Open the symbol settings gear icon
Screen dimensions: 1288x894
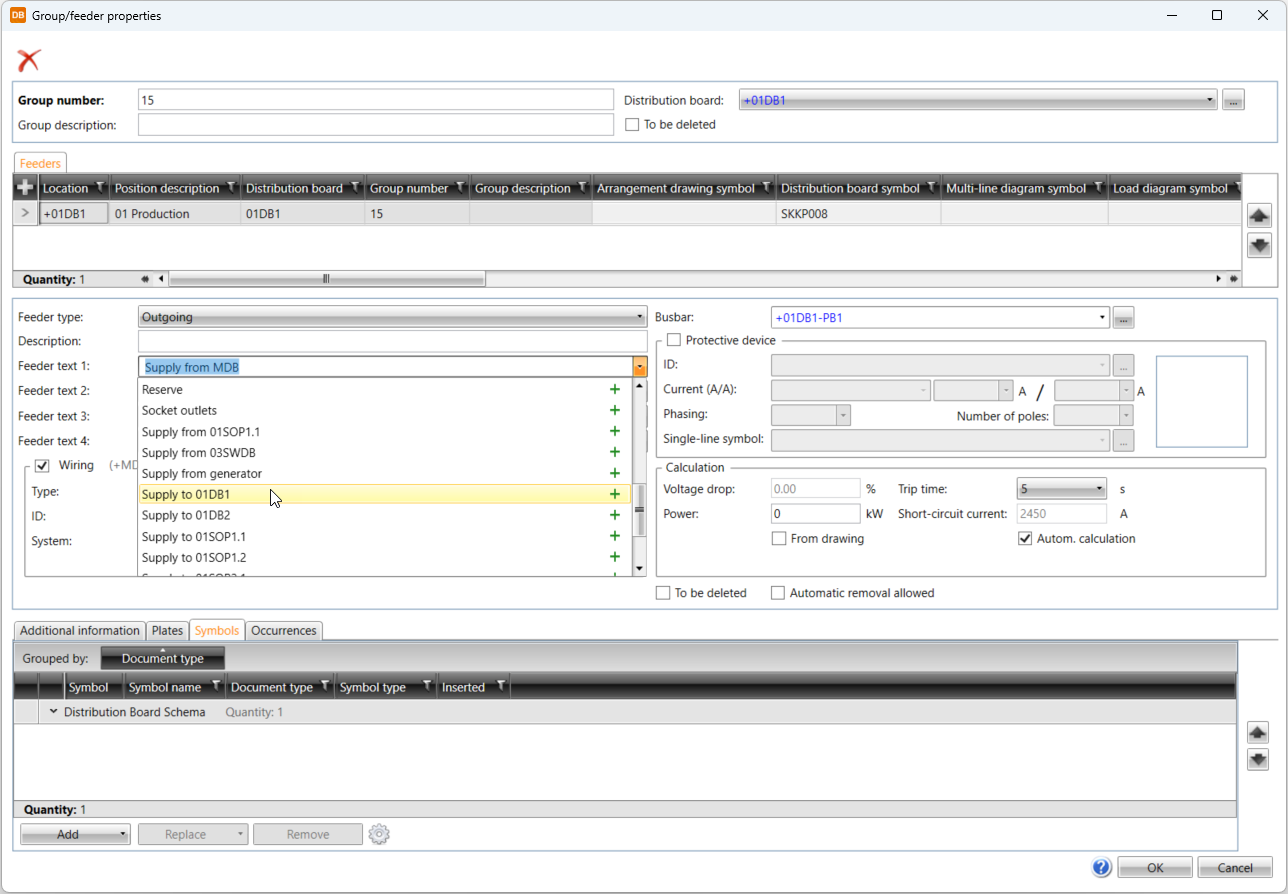(x=378, y=834)
